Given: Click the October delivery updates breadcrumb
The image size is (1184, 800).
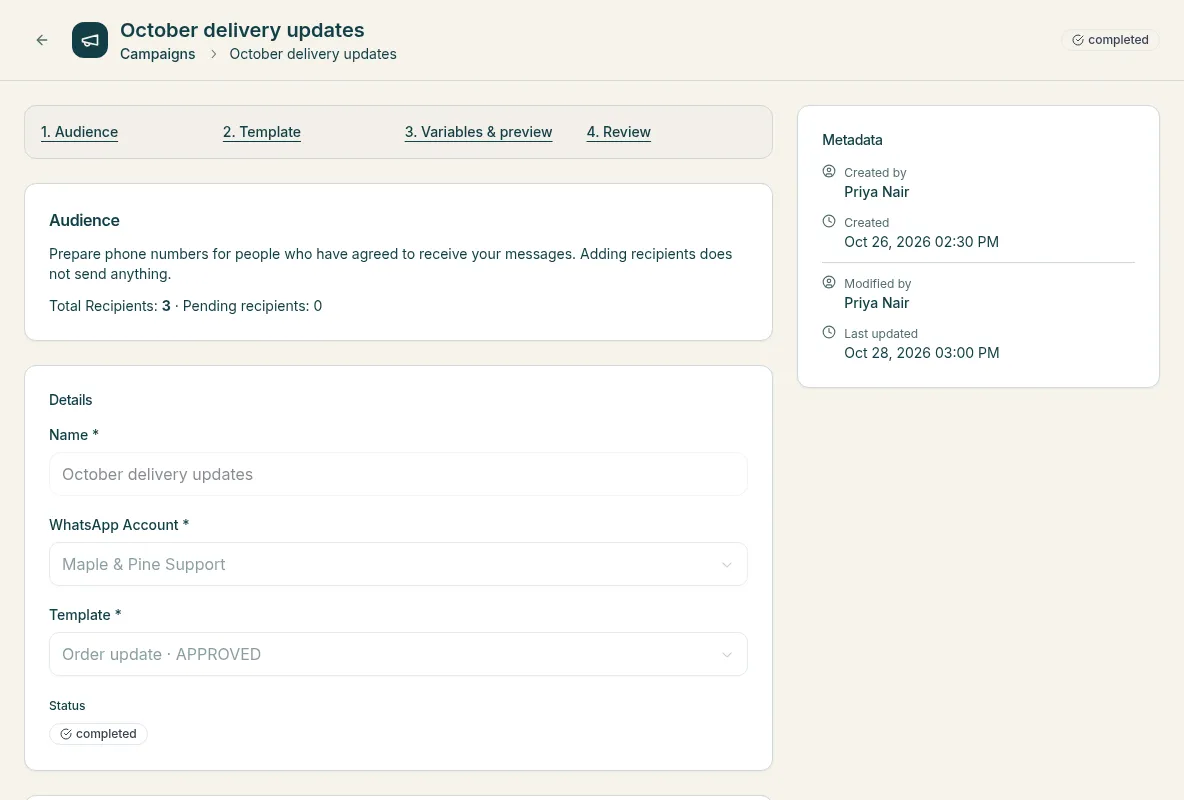Looking at the screenshot, I should [313, 54].
